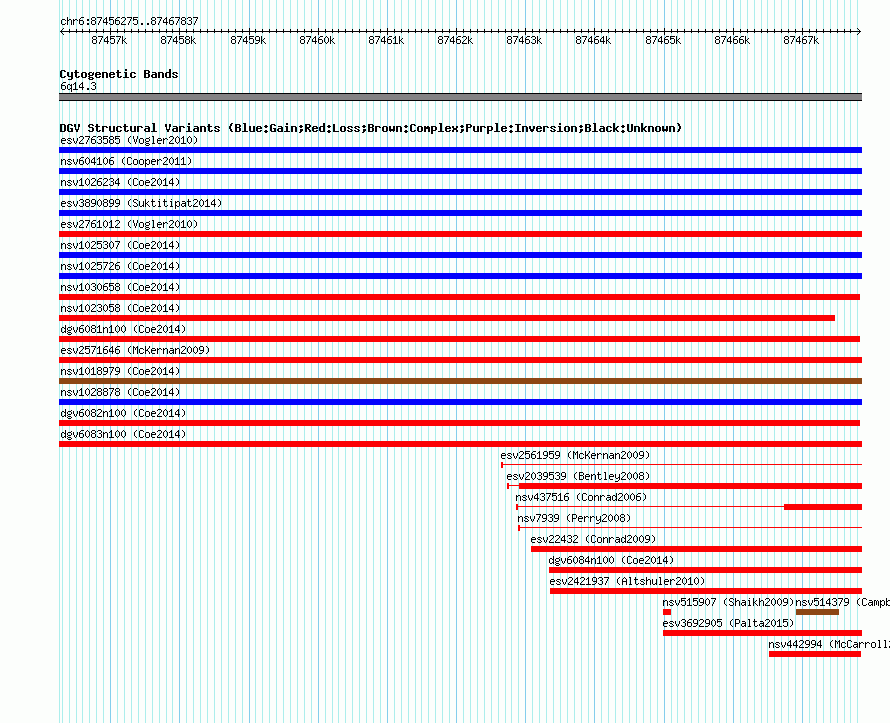Select the nsv514379 variant label
The width and height of the screenshot is (890, 723).
842,602
